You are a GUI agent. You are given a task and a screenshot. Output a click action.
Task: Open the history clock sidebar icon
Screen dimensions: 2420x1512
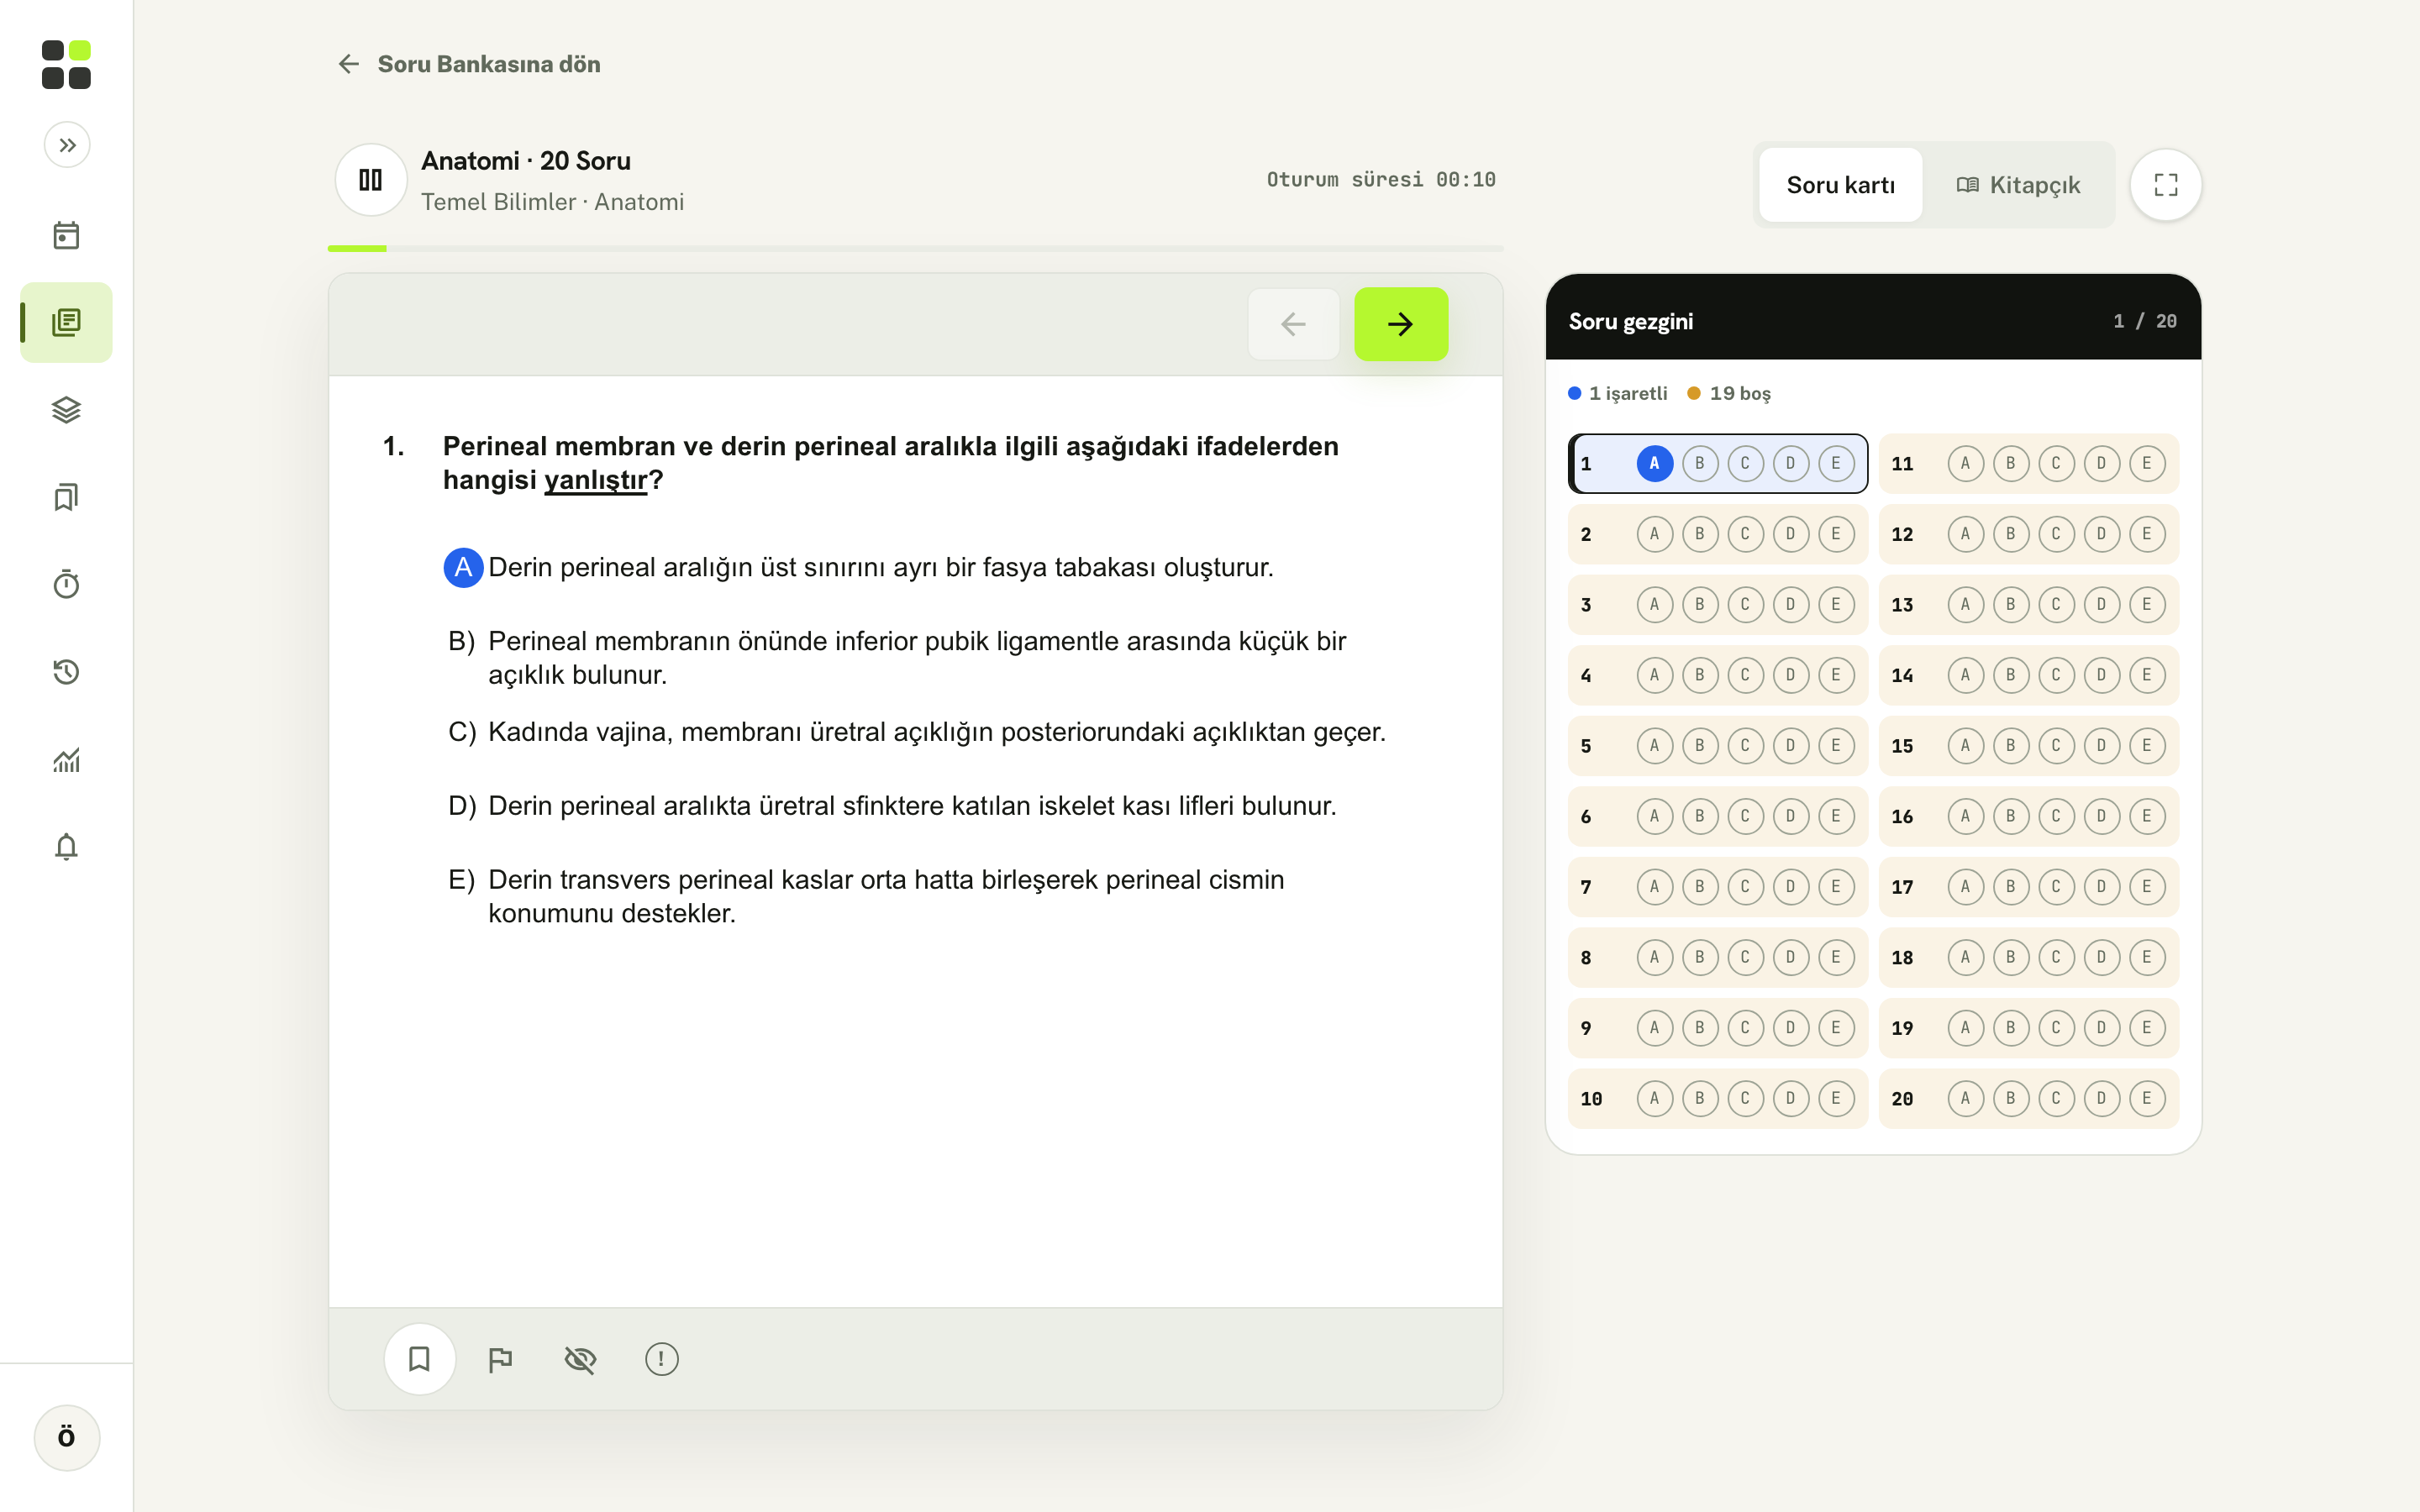tap(66, 672)
